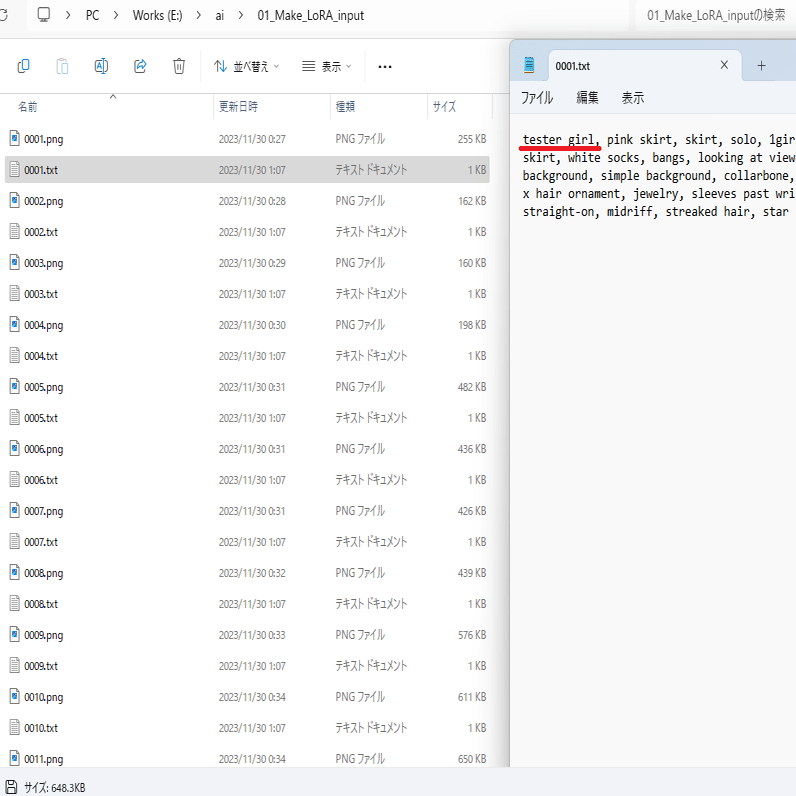The width and height of the screenshot is (796, 796).
Task: Click the Share icon in toolbar
Action: 140,66
